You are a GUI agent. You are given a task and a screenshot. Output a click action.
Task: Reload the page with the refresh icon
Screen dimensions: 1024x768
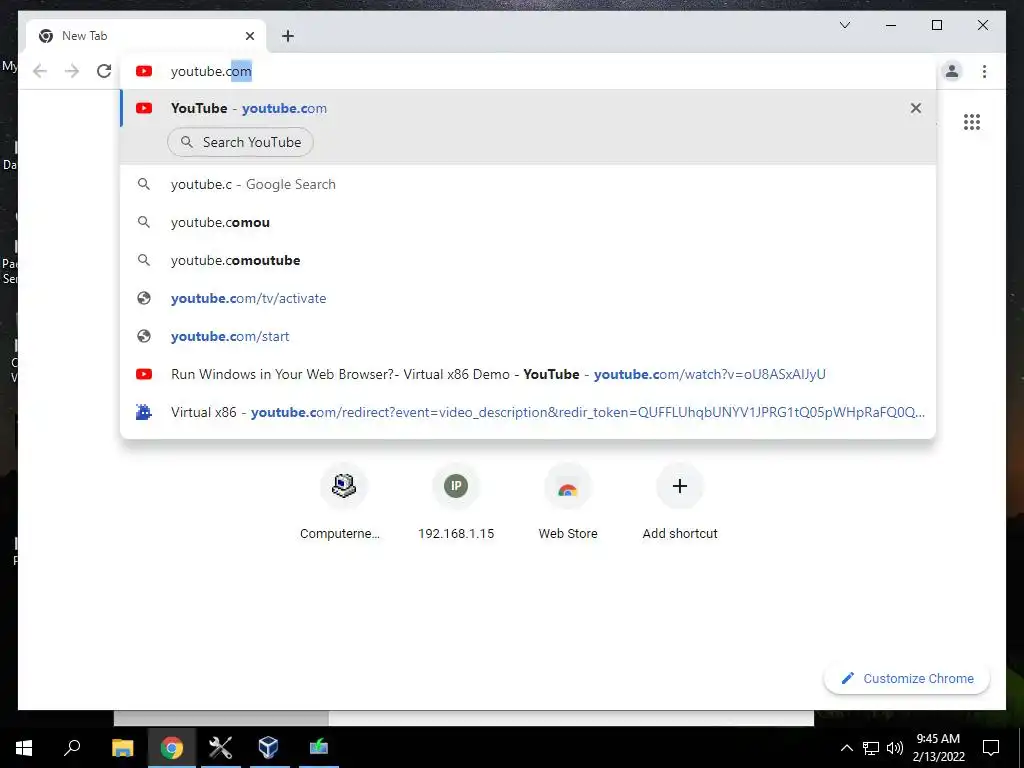click(104, 71)
